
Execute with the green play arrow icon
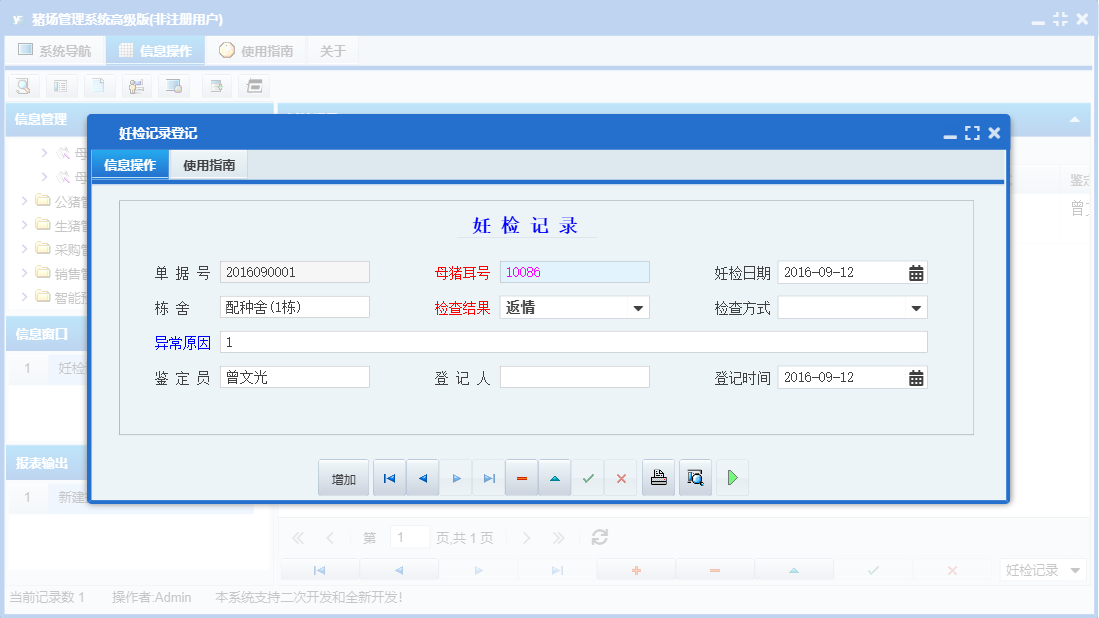pyautogui.click(x=732, y=477)
